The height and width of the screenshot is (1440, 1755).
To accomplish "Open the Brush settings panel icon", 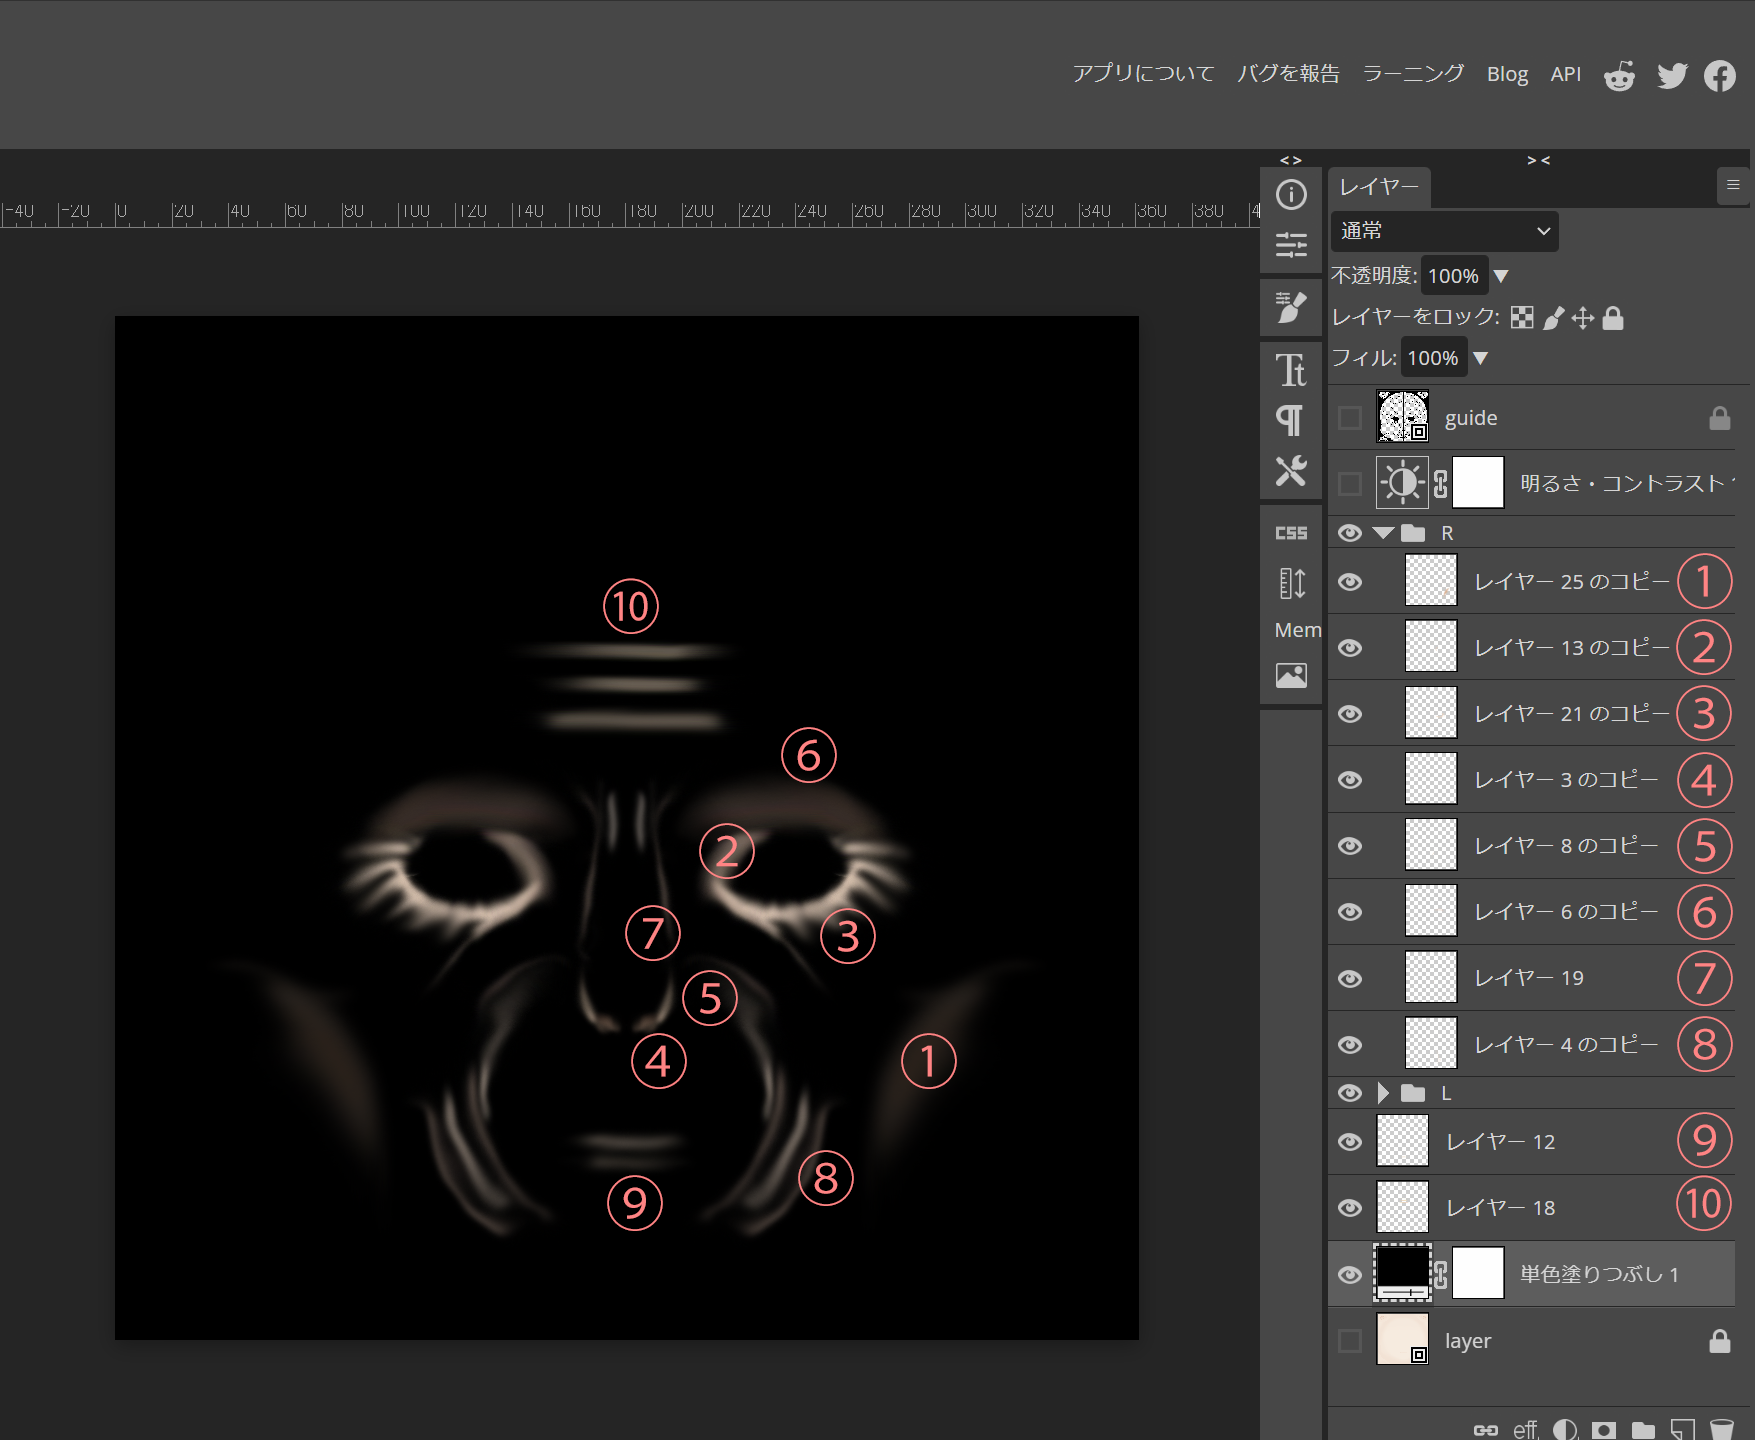I will [1291, 307].
